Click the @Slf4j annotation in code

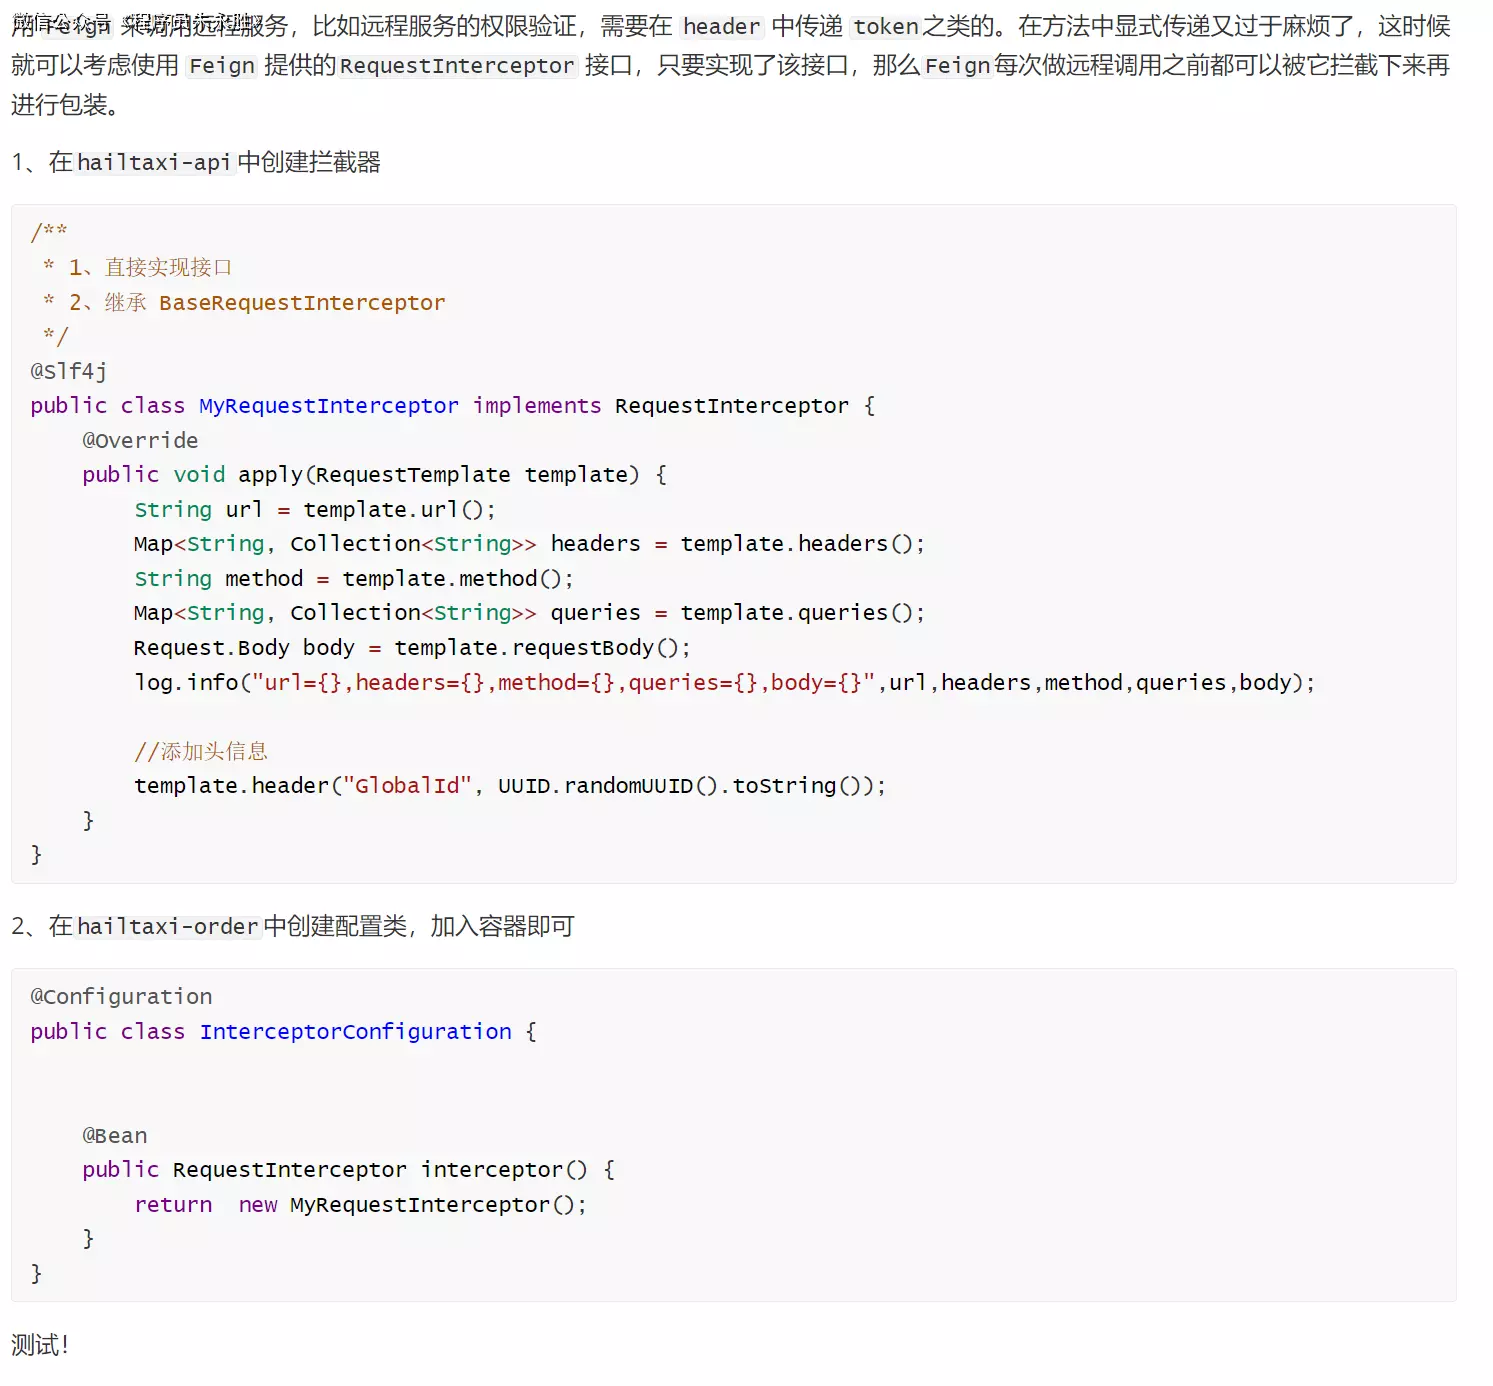[x=69, y=372]
